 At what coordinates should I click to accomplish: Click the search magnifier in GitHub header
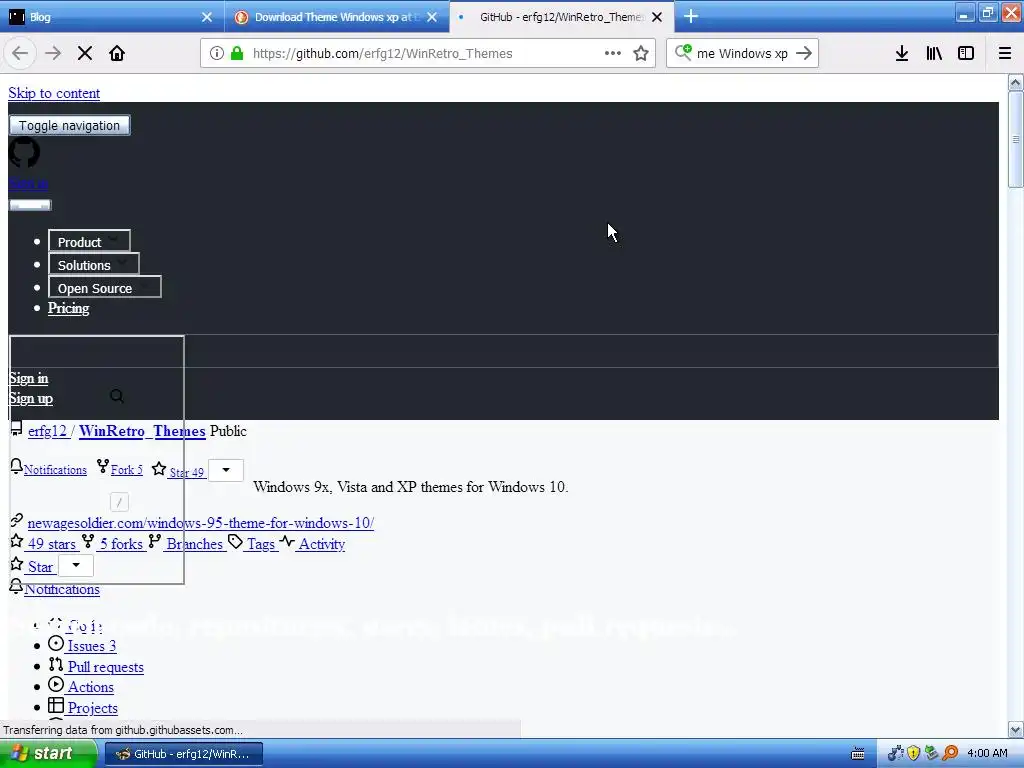click(x=117, y=396)
